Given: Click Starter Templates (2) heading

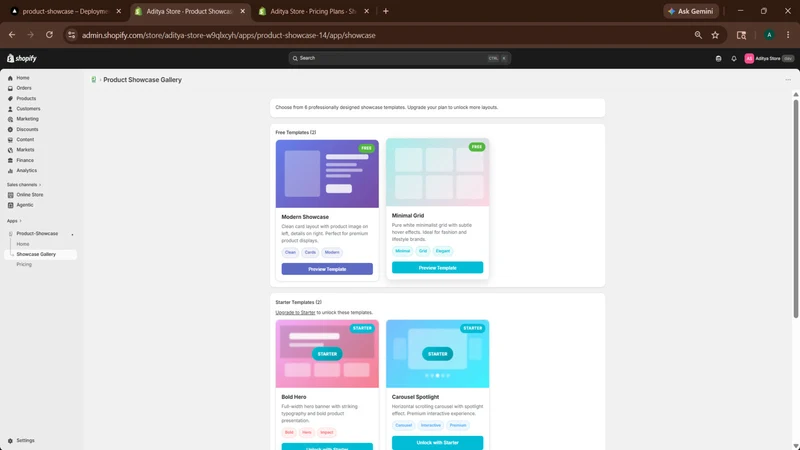Looking at the screenshot, I should pyautogui.click(x=298, y=302).
